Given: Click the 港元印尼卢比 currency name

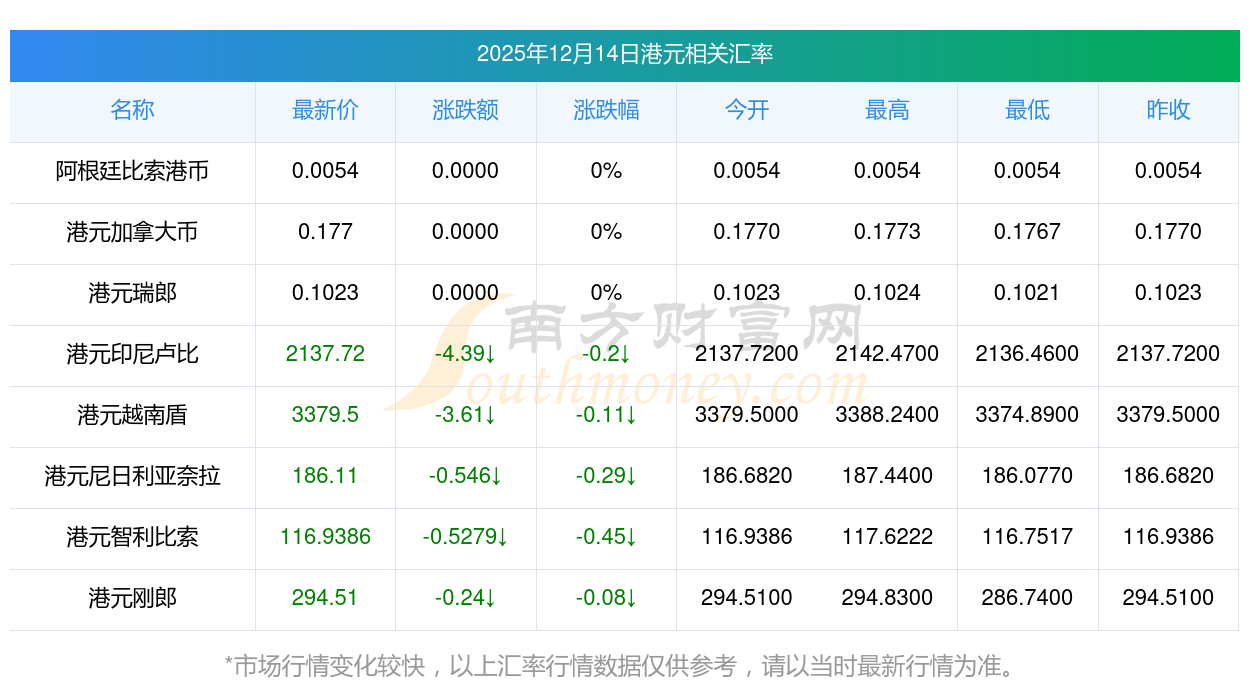Looking at the screenshot, I should click(132, 354).
